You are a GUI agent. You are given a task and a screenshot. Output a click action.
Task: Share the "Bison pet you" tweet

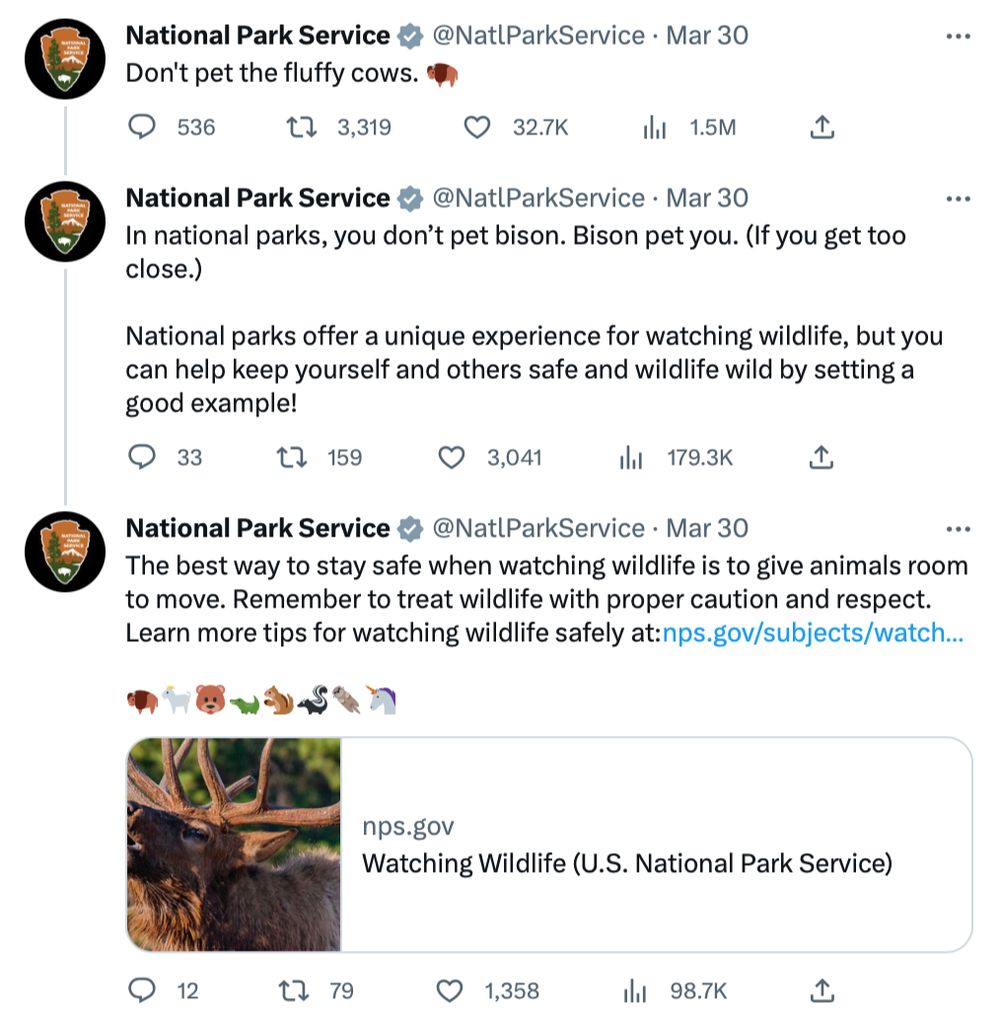point(821,457)
